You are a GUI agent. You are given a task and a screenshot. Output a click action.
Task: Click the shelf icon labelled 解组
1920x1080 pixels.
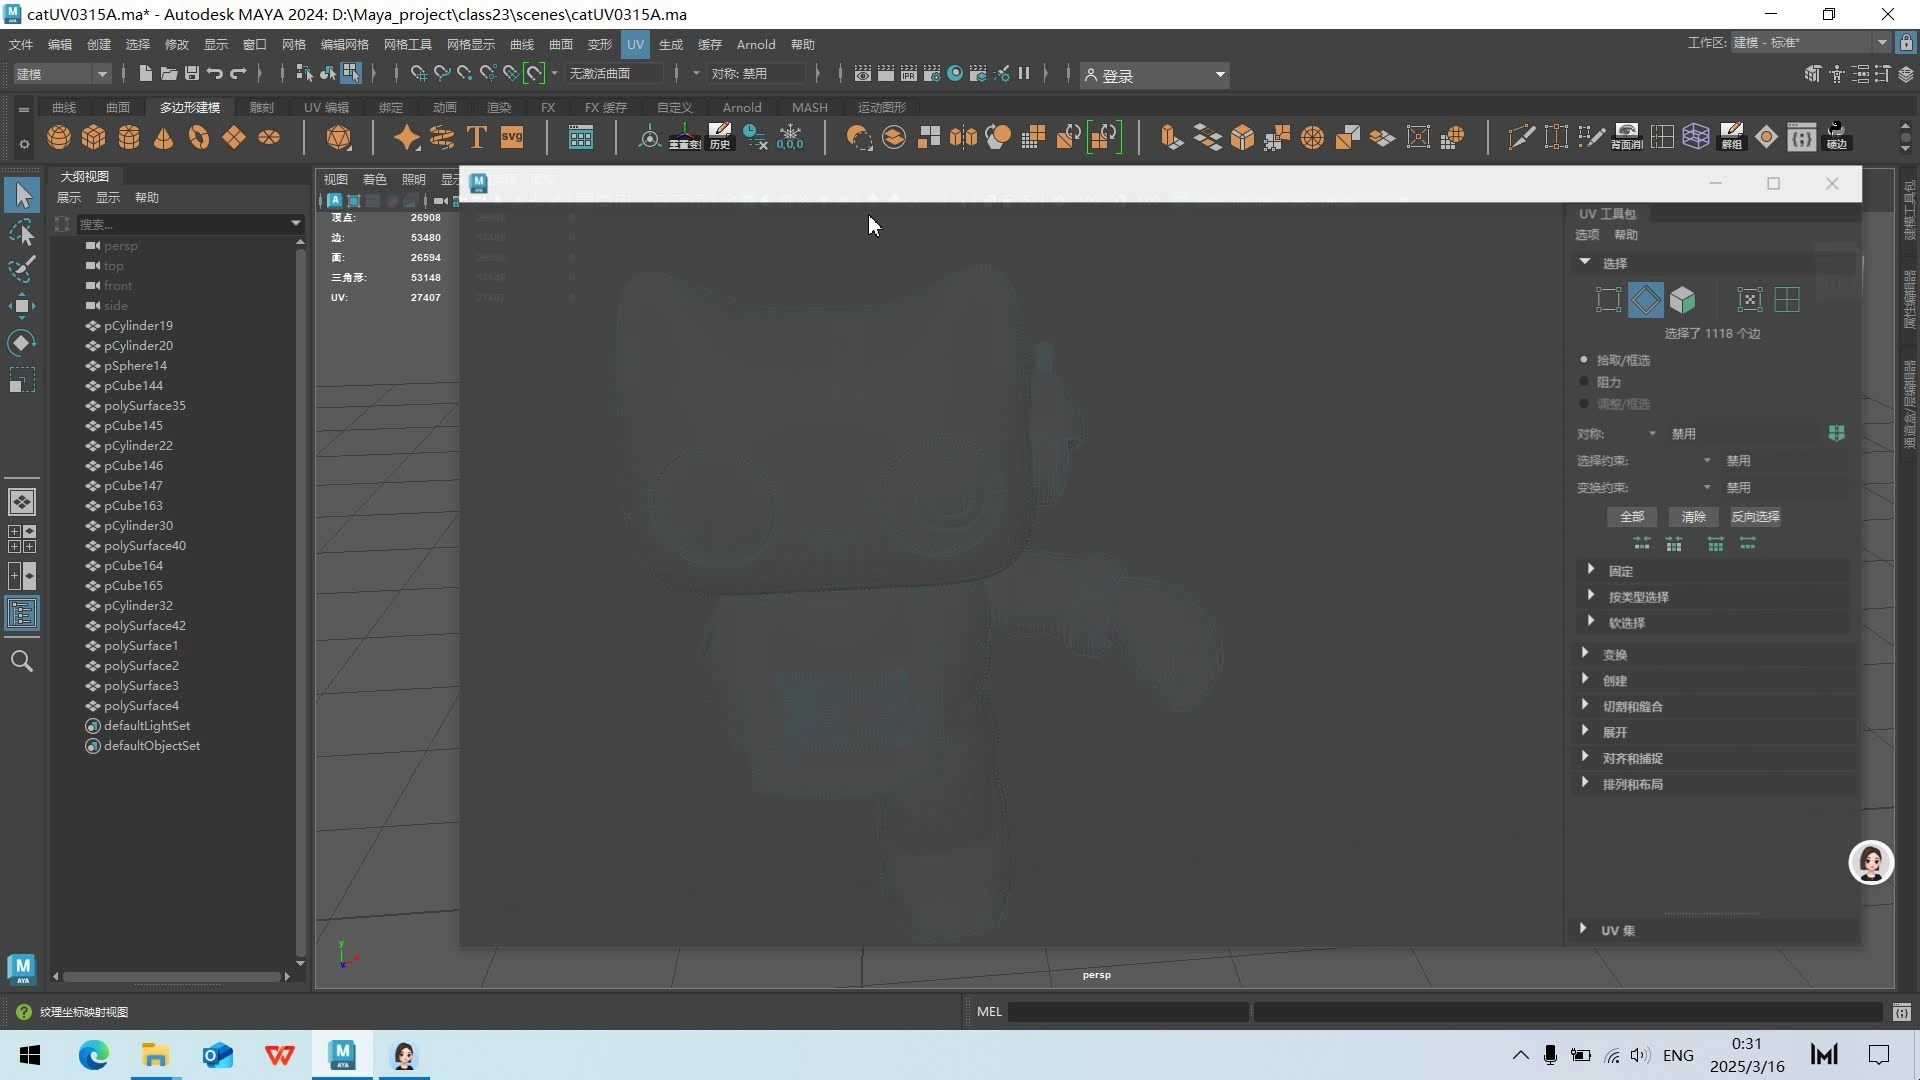point(1732,137)
